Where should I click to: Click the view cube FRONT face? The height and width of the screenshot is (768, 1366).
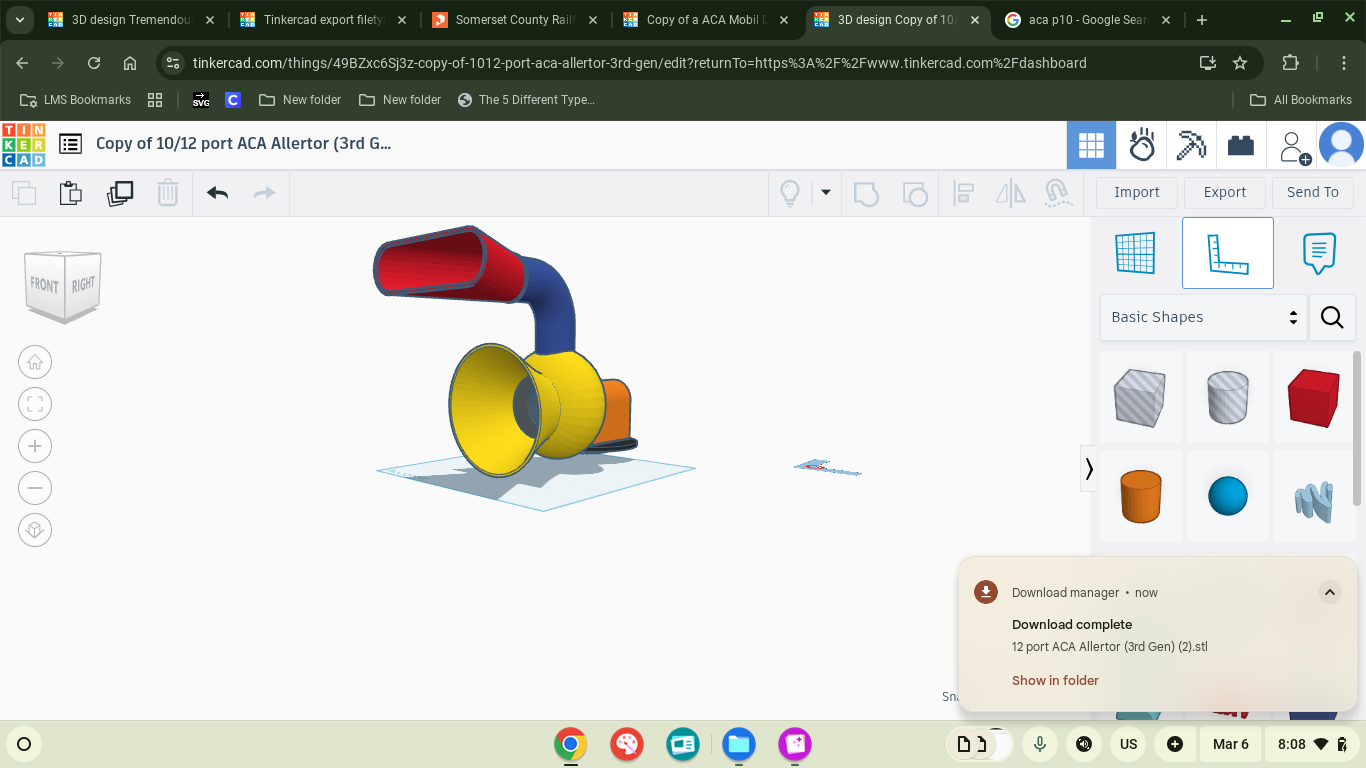point(44,286)
